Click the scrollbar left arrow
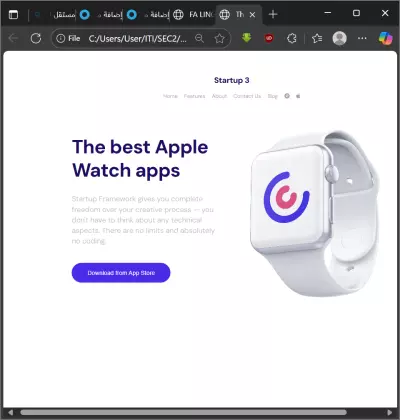The height and width of the screenshot is (420, 400). coord(10,413)
